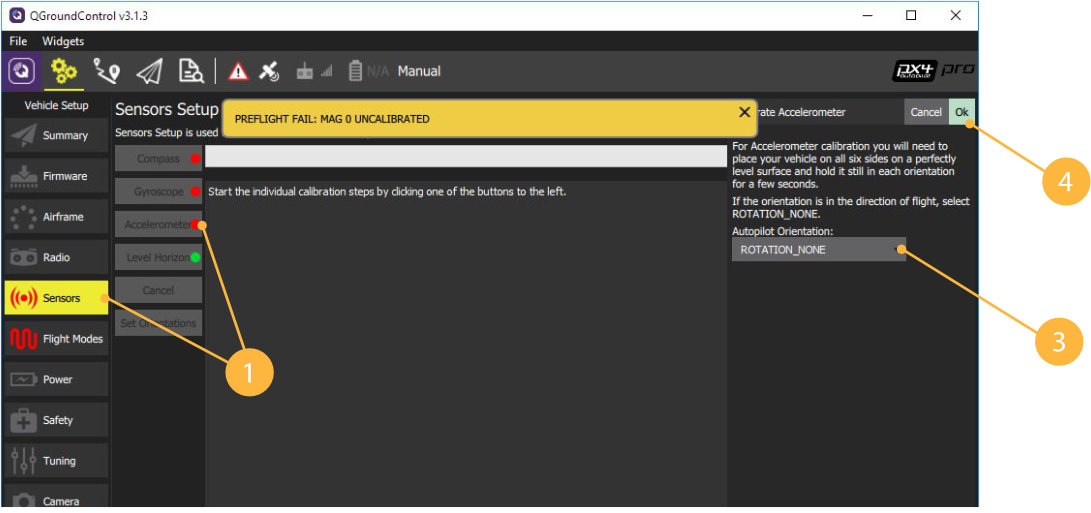Select the Sensors setup page
Screen dimensions: 1091x513
coord(56,298)
